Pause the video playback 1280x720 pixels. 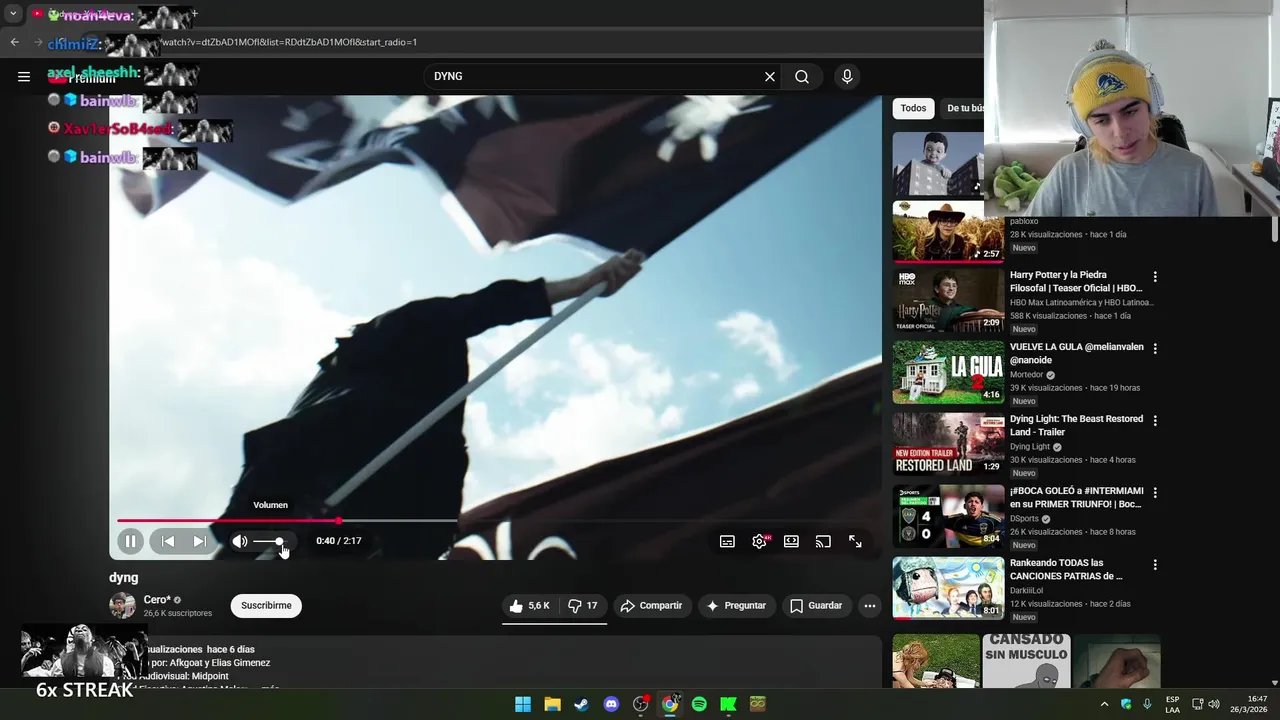click(x=130, y=541)
